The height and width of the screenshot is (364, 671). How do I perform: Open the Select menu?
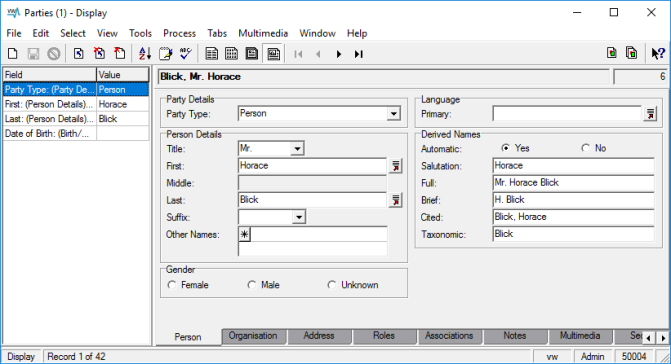73,33
